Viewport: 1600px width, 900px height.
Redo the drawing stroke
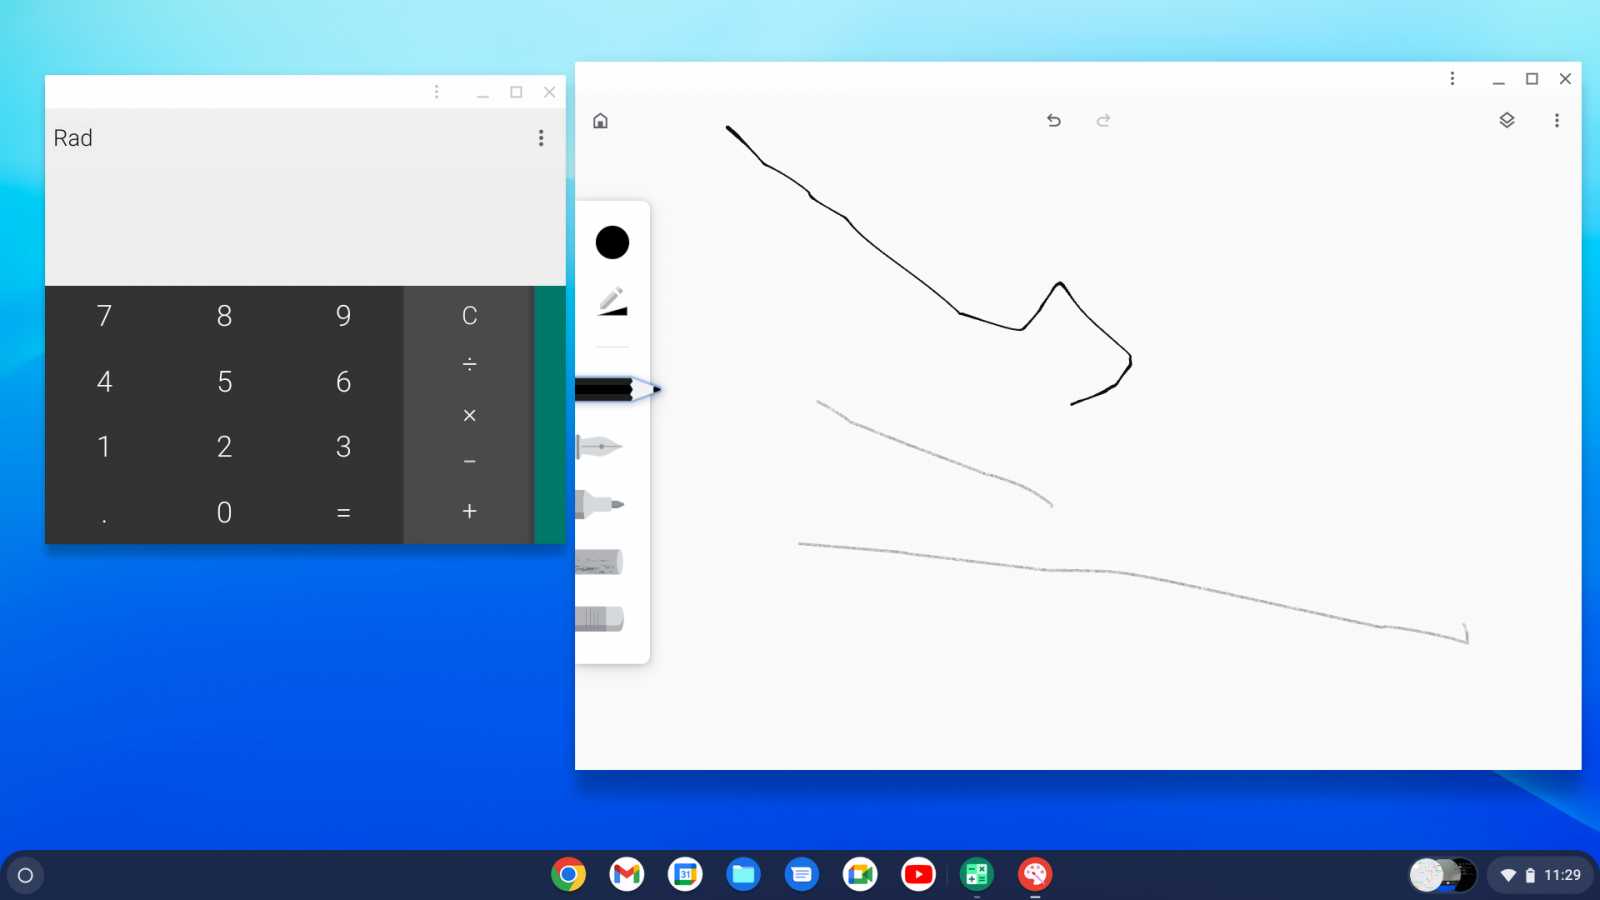tap(1103, 120)
